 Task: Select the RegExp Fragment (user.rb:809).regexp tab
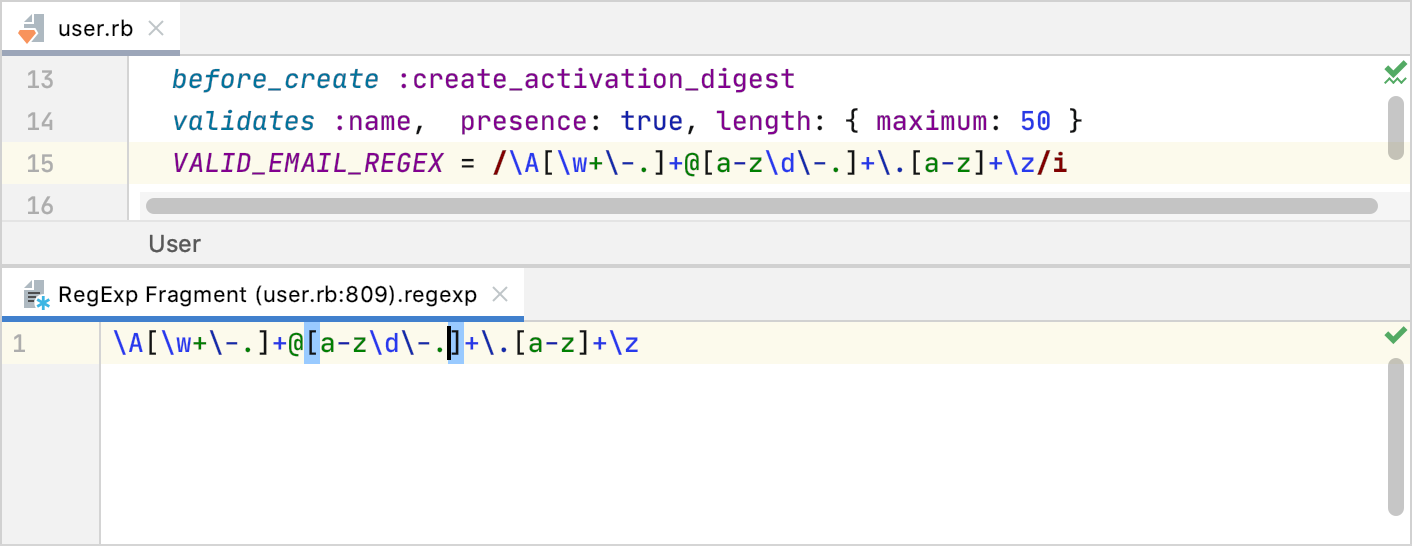pos(267,294)
